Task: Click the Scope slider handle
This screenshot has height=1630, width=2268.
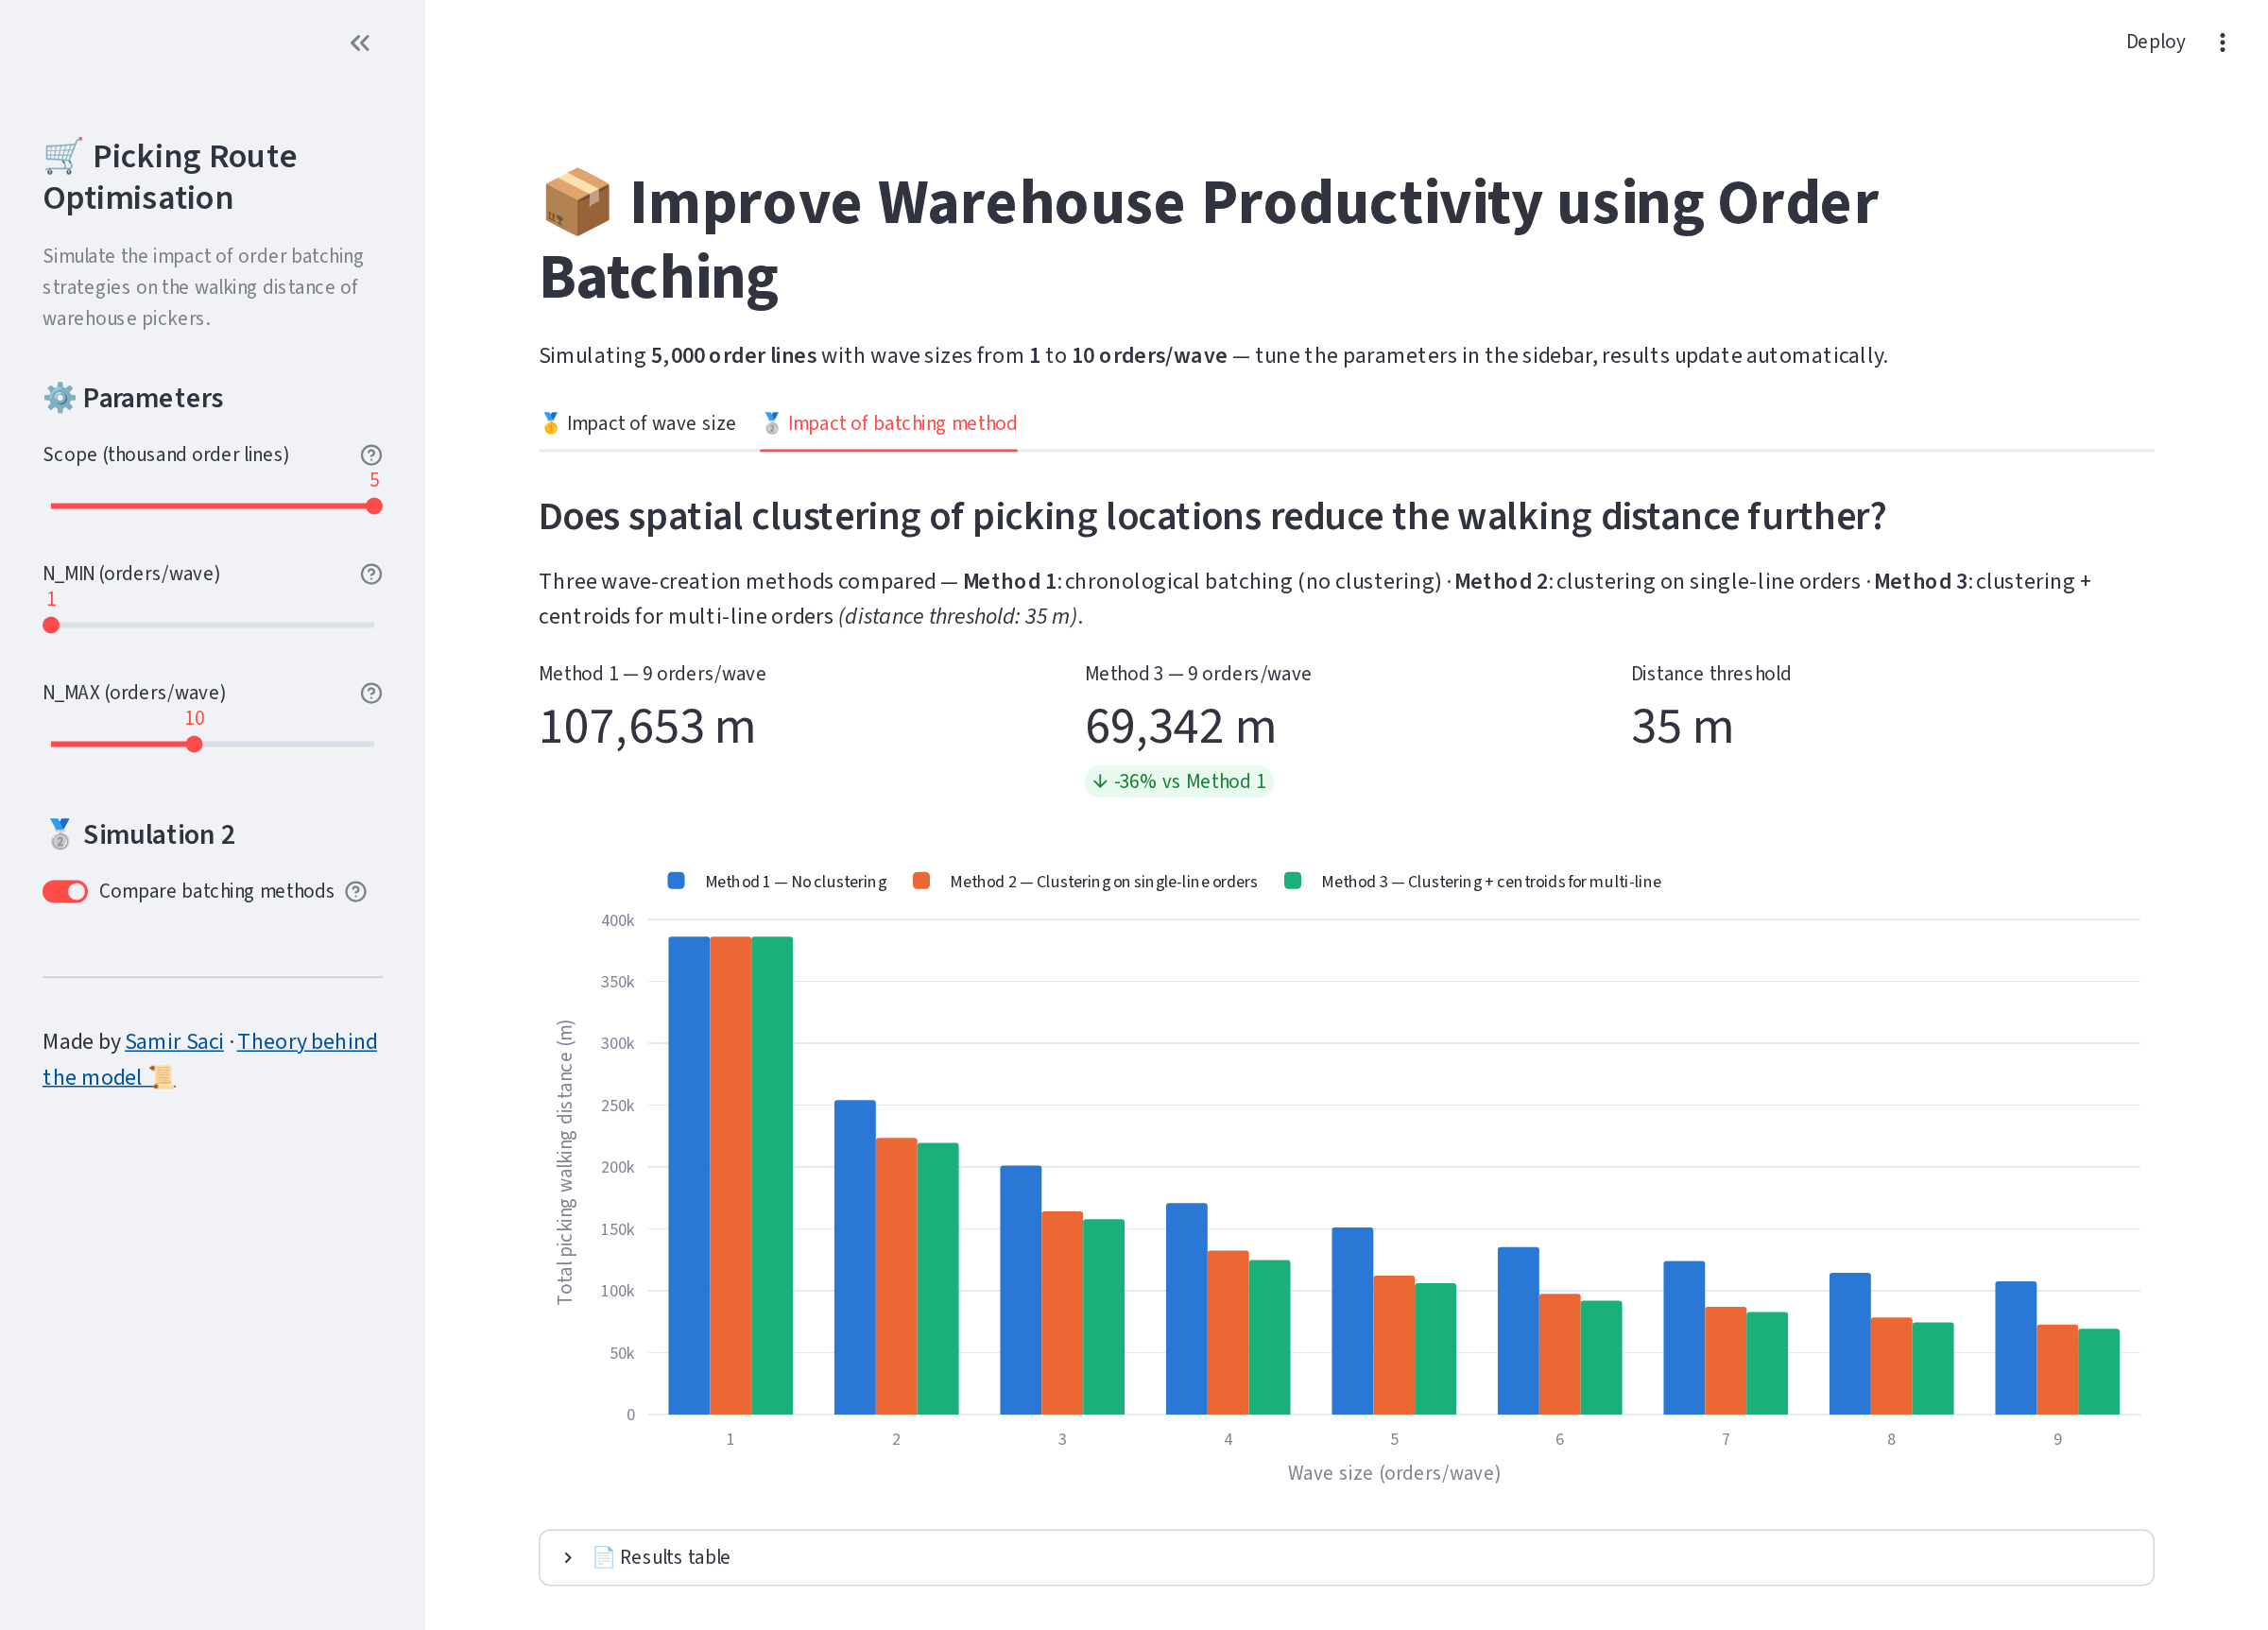Action: tap(374, 507)
